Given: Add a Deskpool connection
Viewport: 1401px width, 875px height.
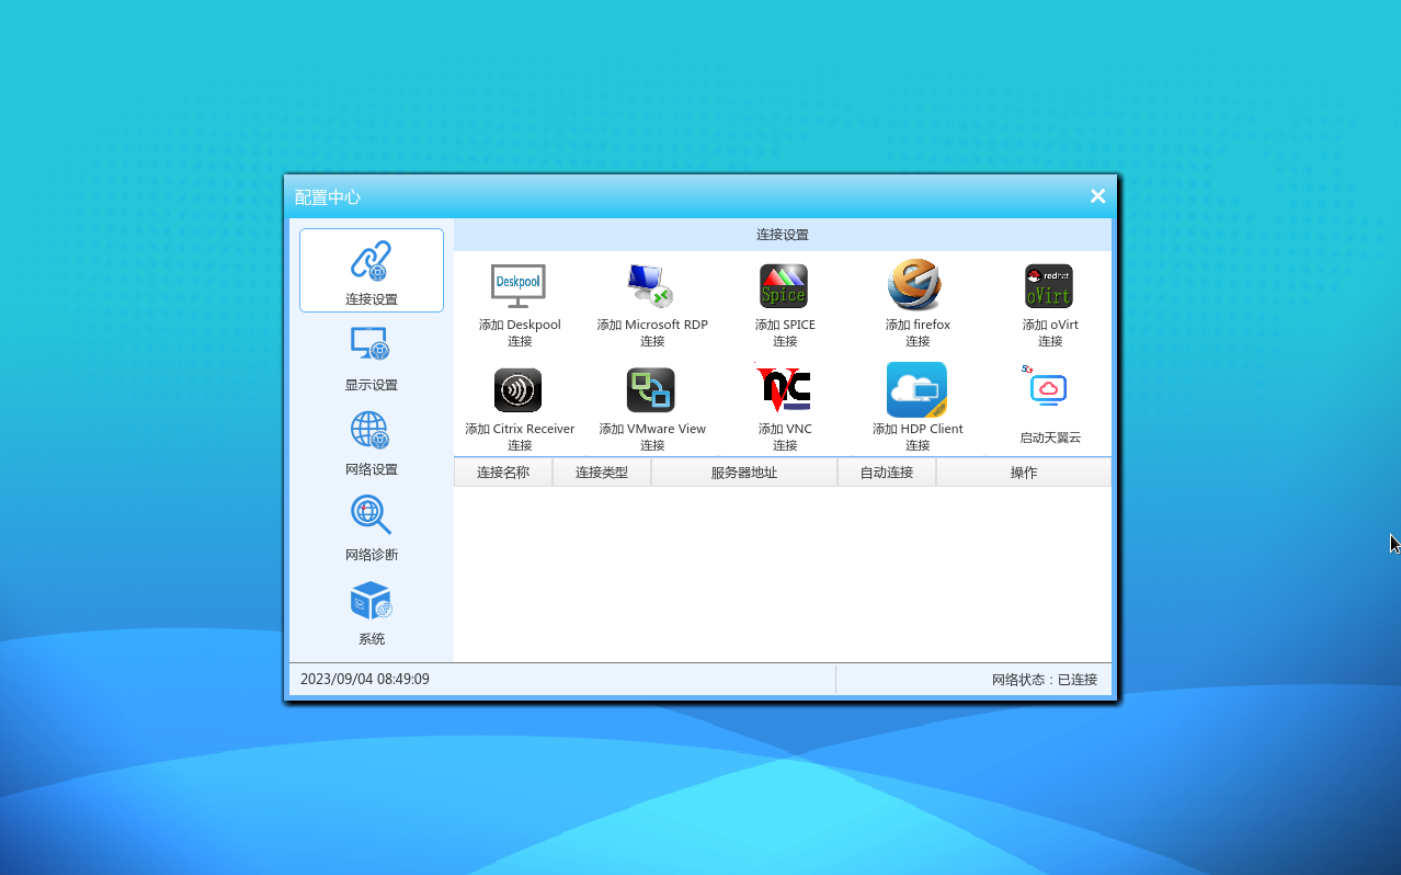Looking at the screenshot, I should 519,304.
